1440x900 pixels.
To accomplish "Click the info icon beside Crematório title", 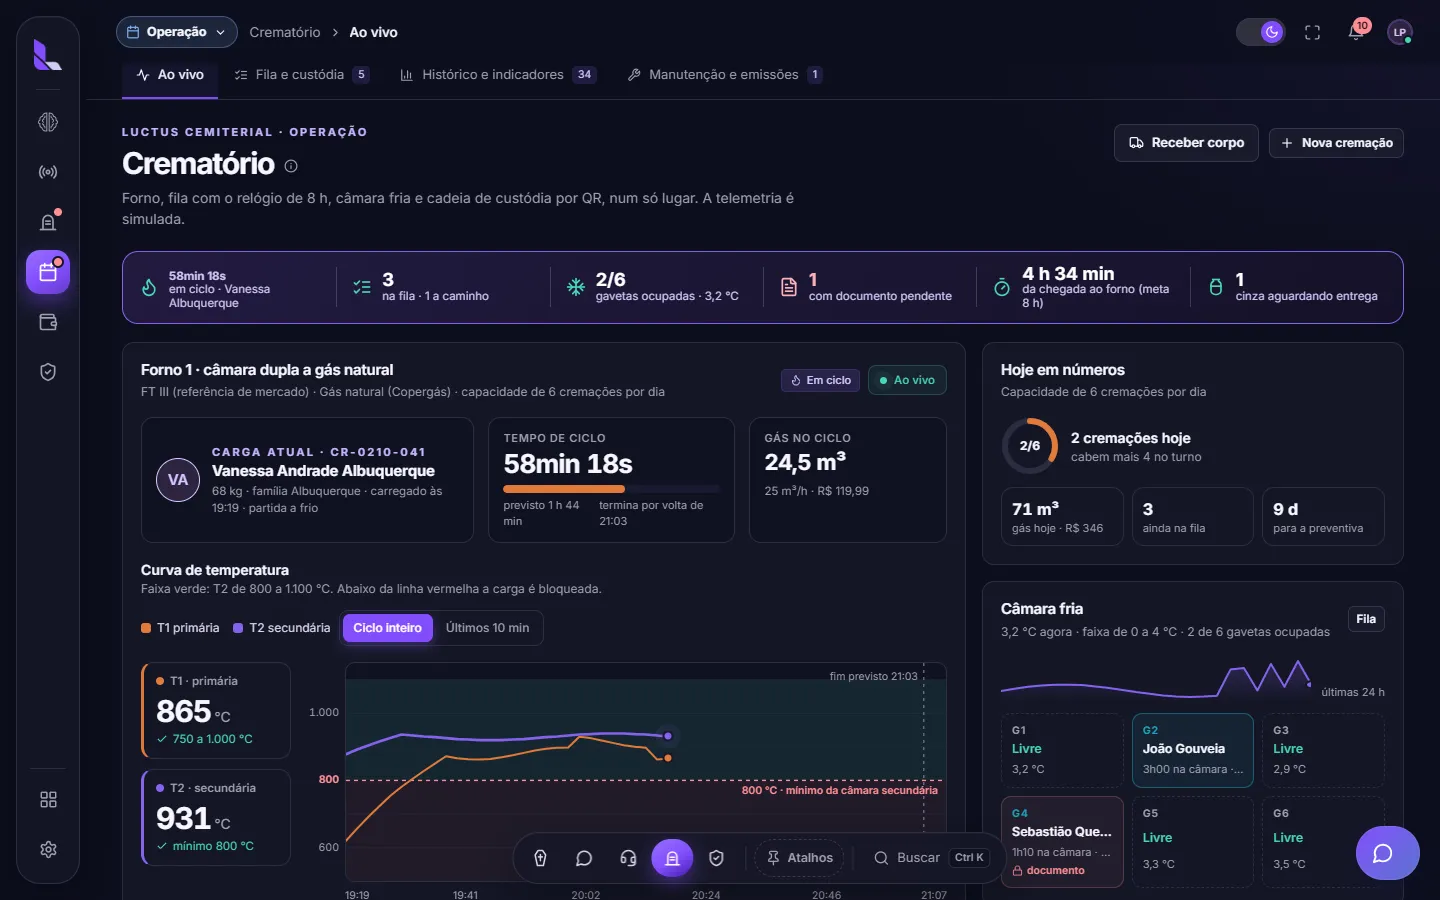I will (291, 166).
